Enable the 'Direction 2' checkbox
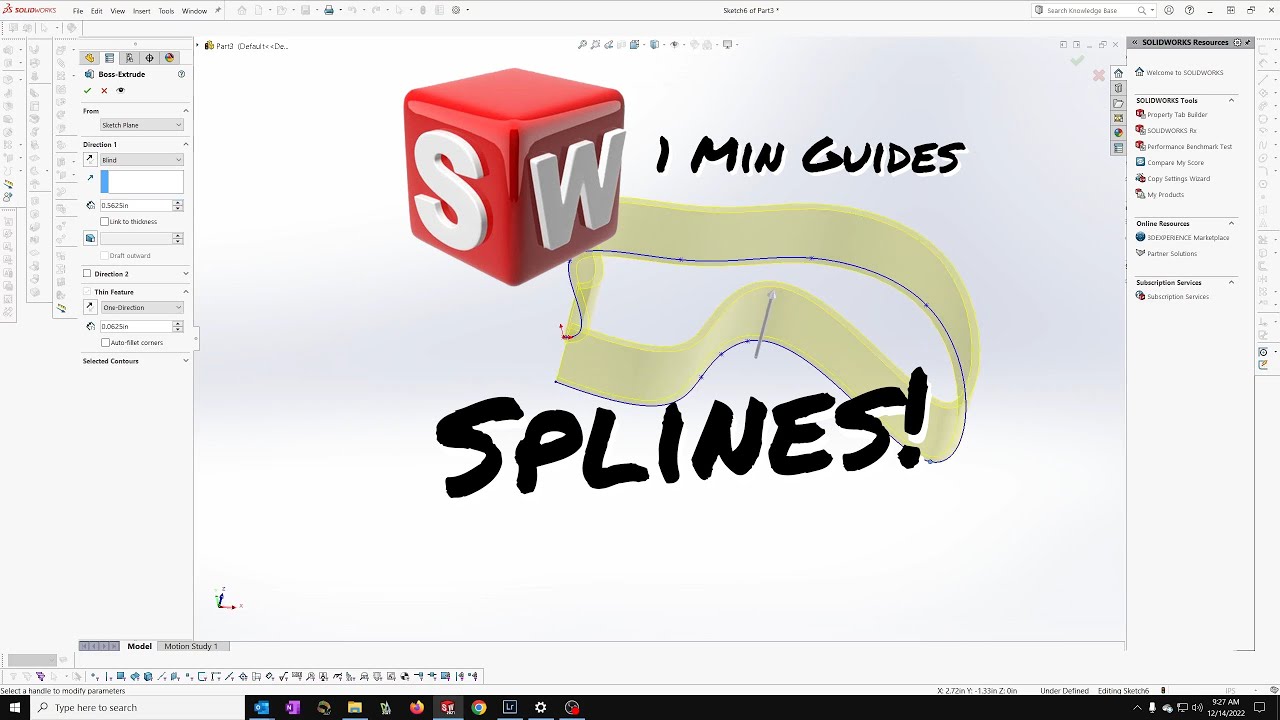 point(87,274)
